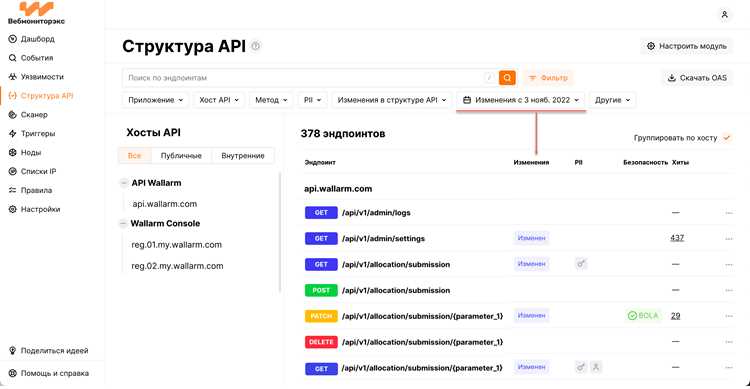Click the Правила sliders icon
The height and width of the screenshot is (389, 750).
click(x=12, y=190)
